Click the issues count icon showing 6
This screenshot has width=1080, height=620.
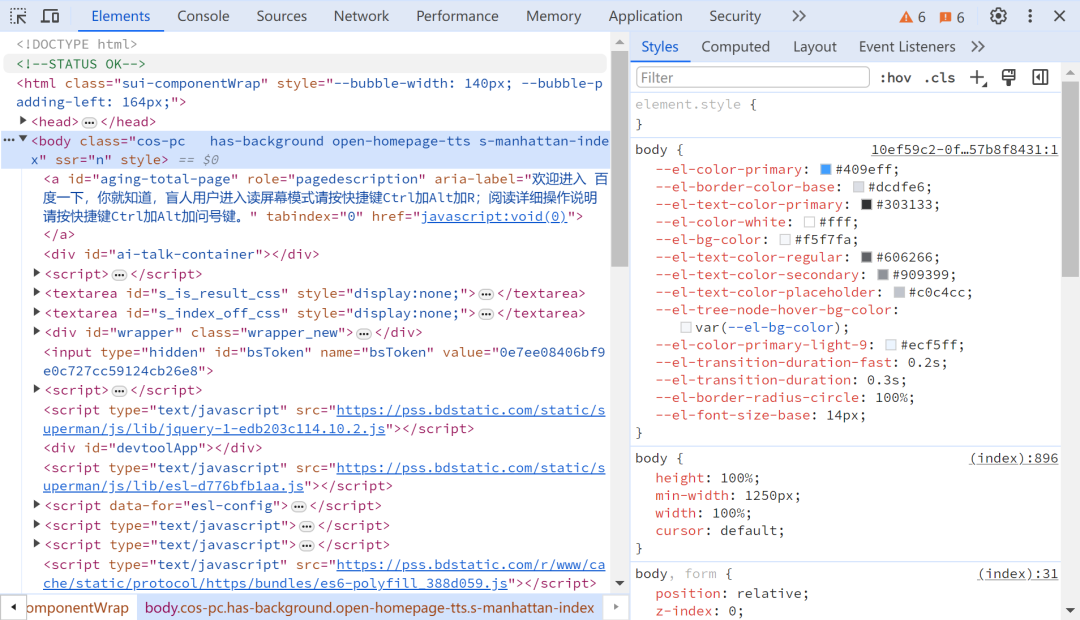click(x=952, y=17)
